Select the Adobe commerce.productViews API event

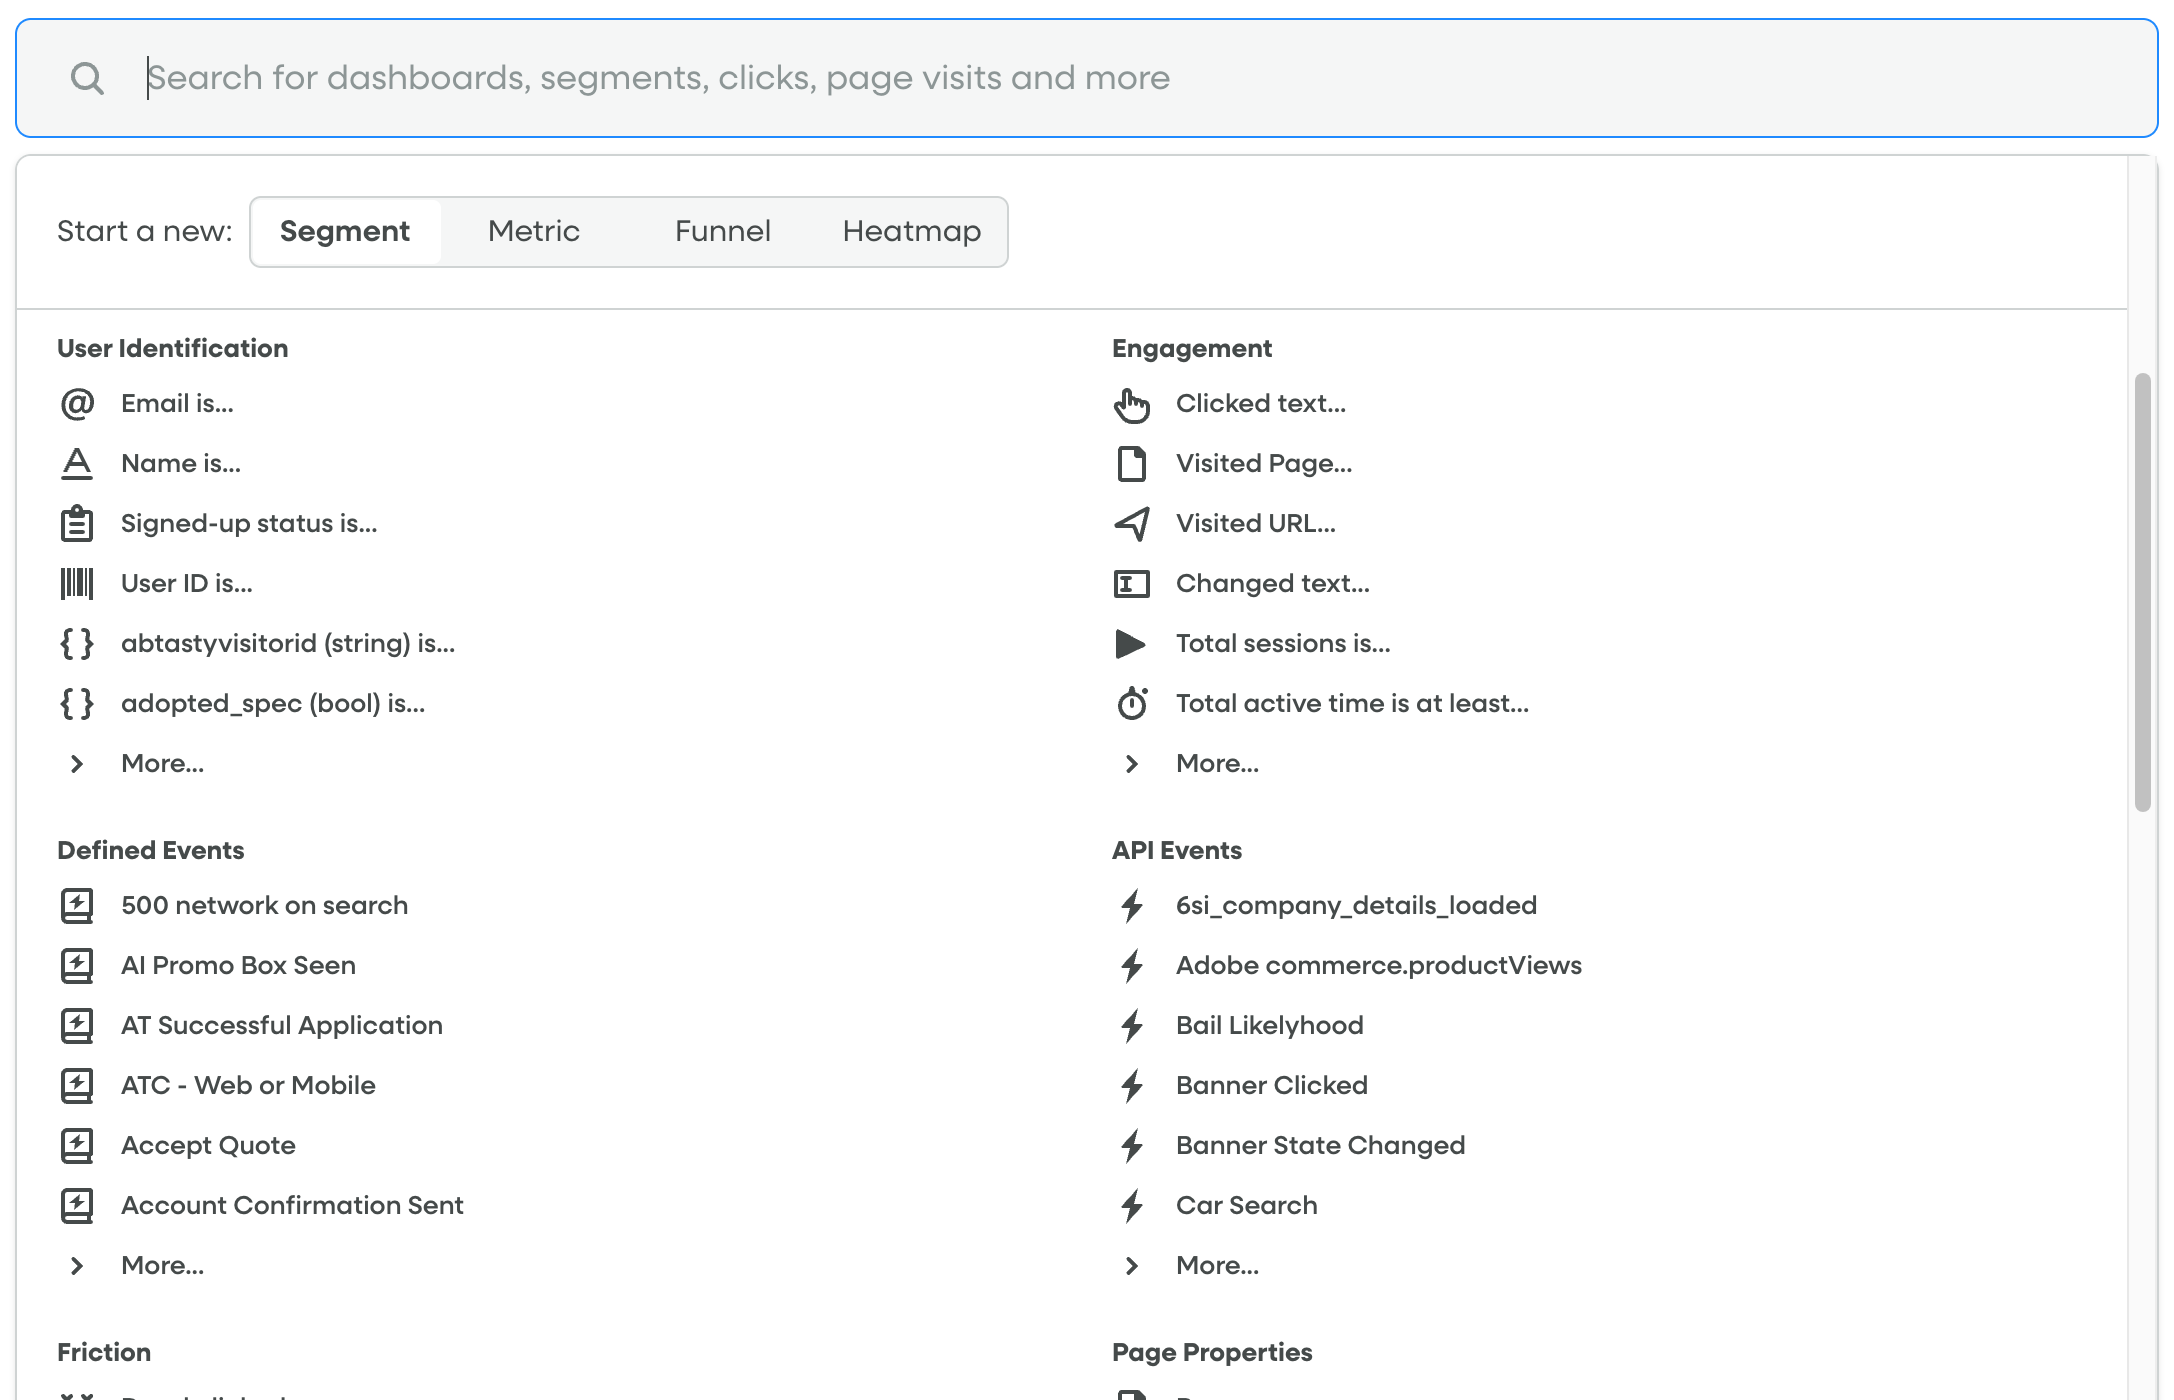pyautogui.click(x=1379, y=966)
